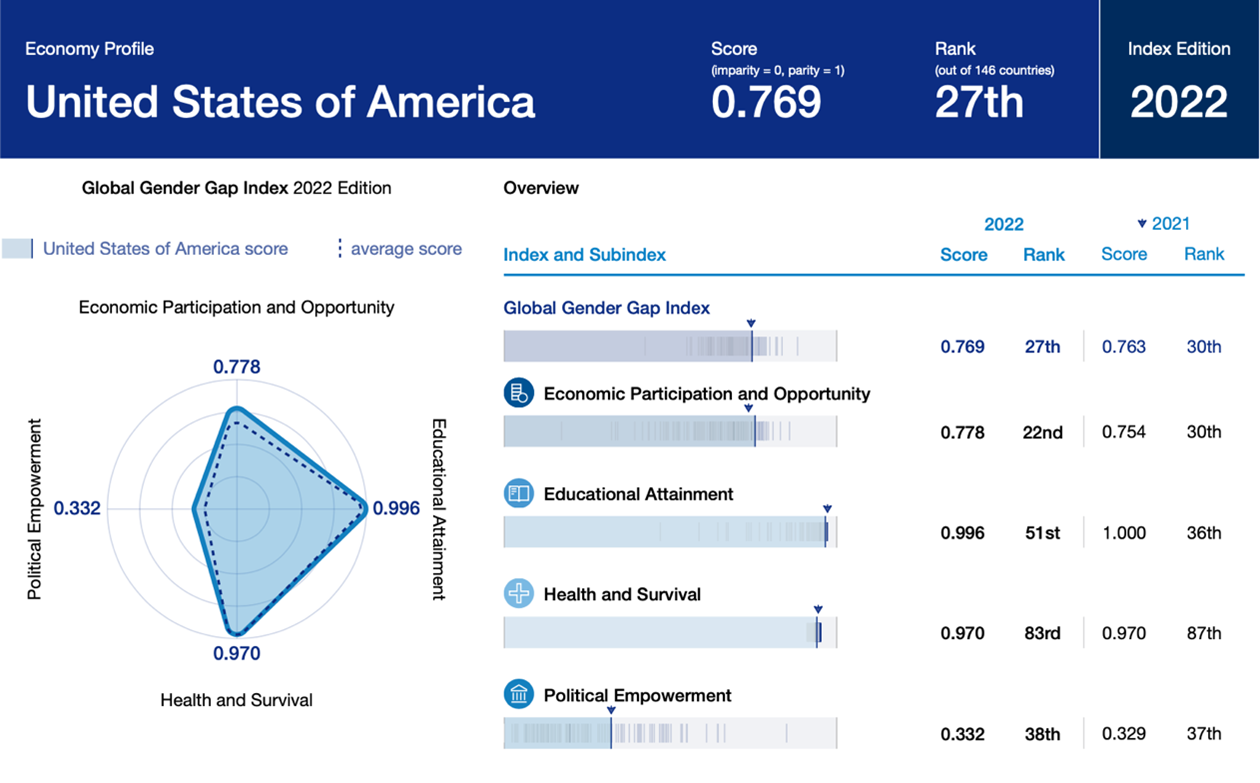1260x783 pixels.
Task: Click the 2021 column sort arrow
Action: tap(1142, 224)
